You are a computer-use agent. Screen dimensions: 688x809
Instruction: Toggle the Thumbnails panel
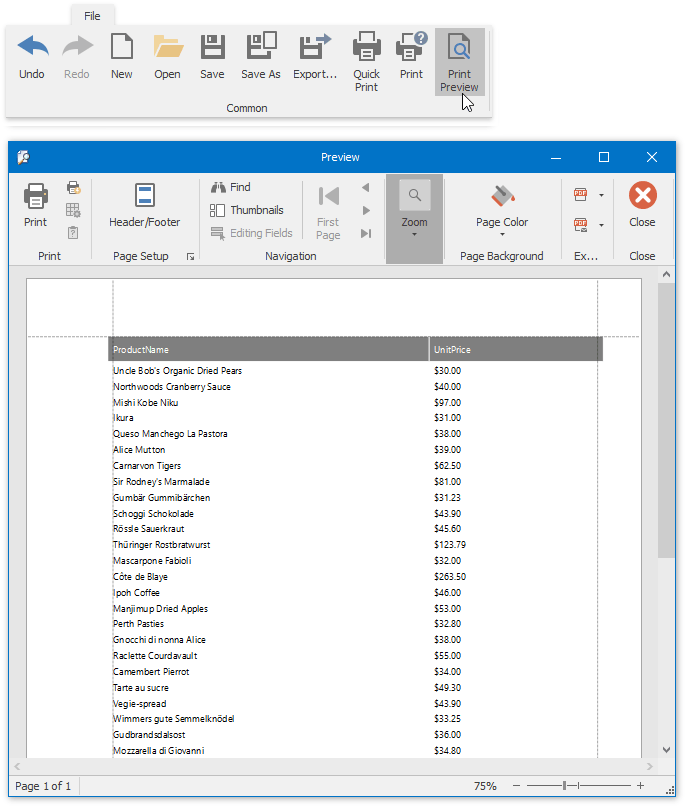246,210
